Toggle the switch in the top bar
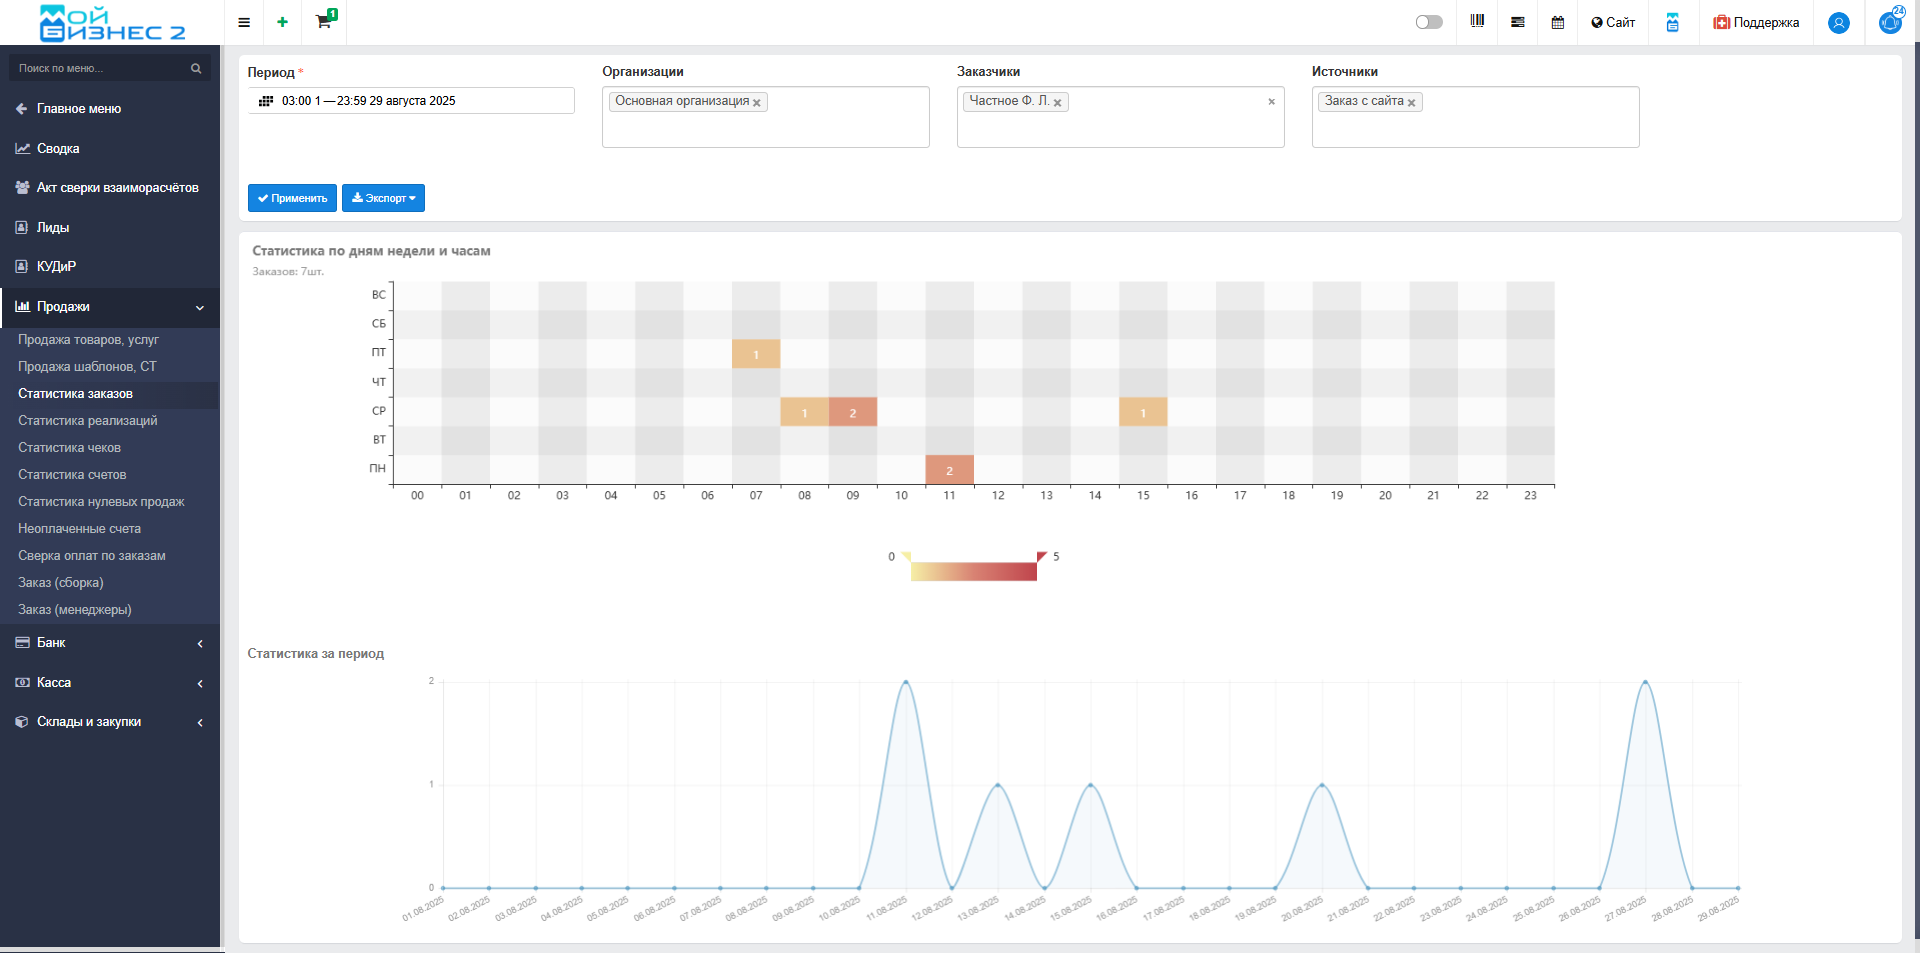Screen dimensions: 1920x953 click(x=1429, y=22)
